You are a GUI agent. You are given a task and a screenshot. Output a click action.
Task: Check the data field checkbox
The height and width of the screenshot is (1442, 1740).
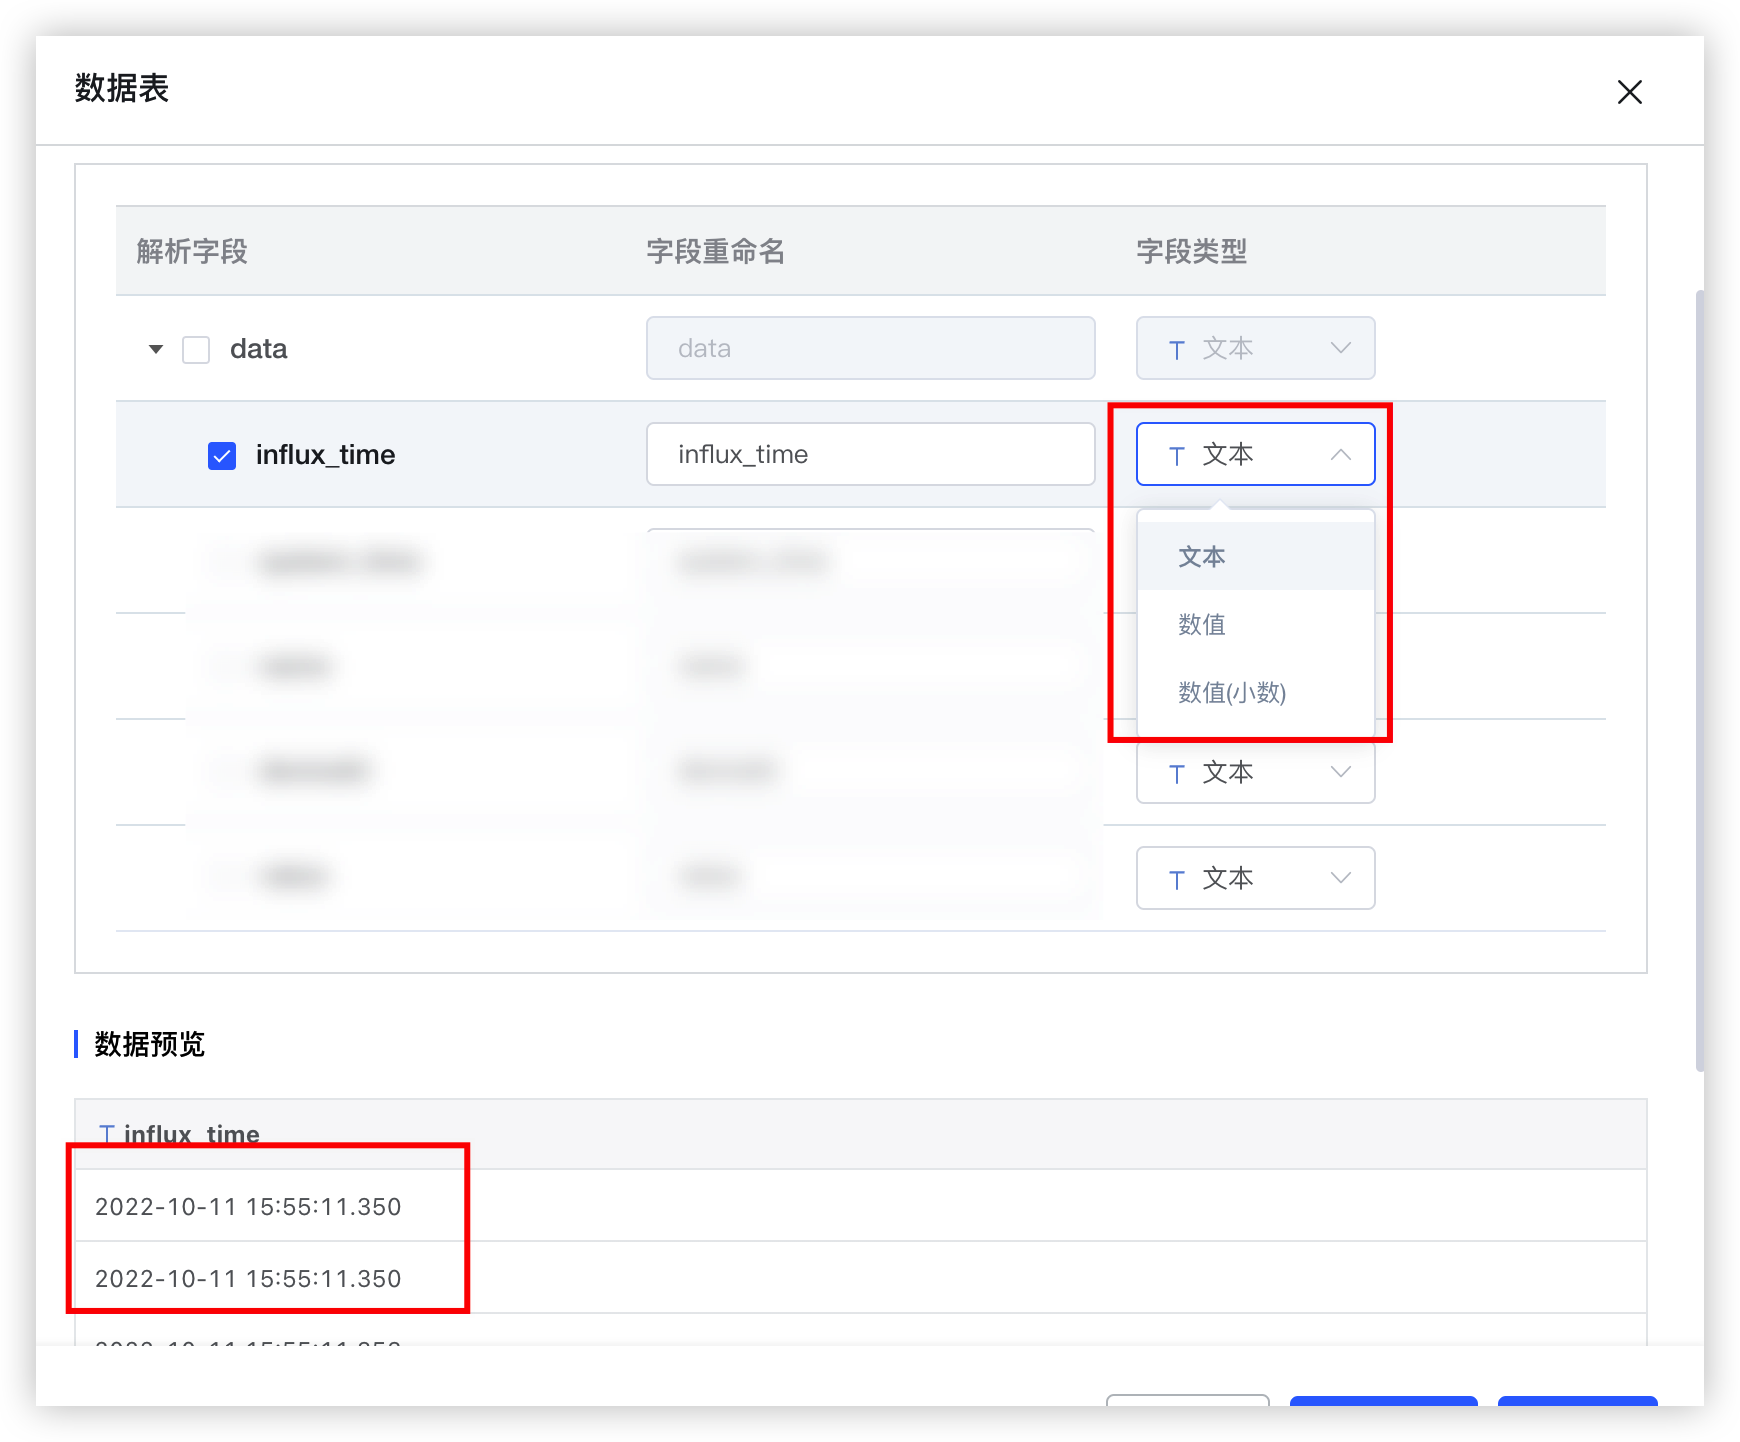[195, 348]
